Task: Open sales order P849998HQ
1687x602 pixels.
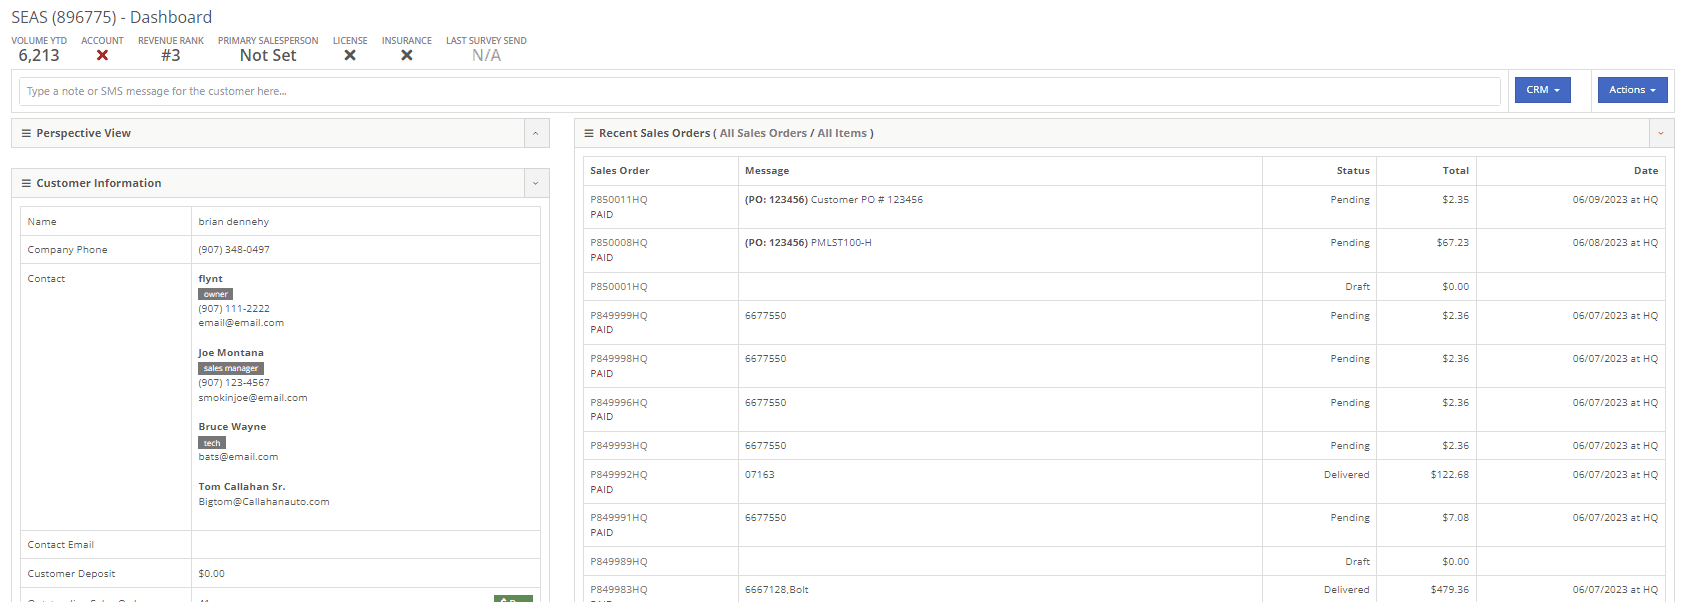Action: [x=619, y=359]
